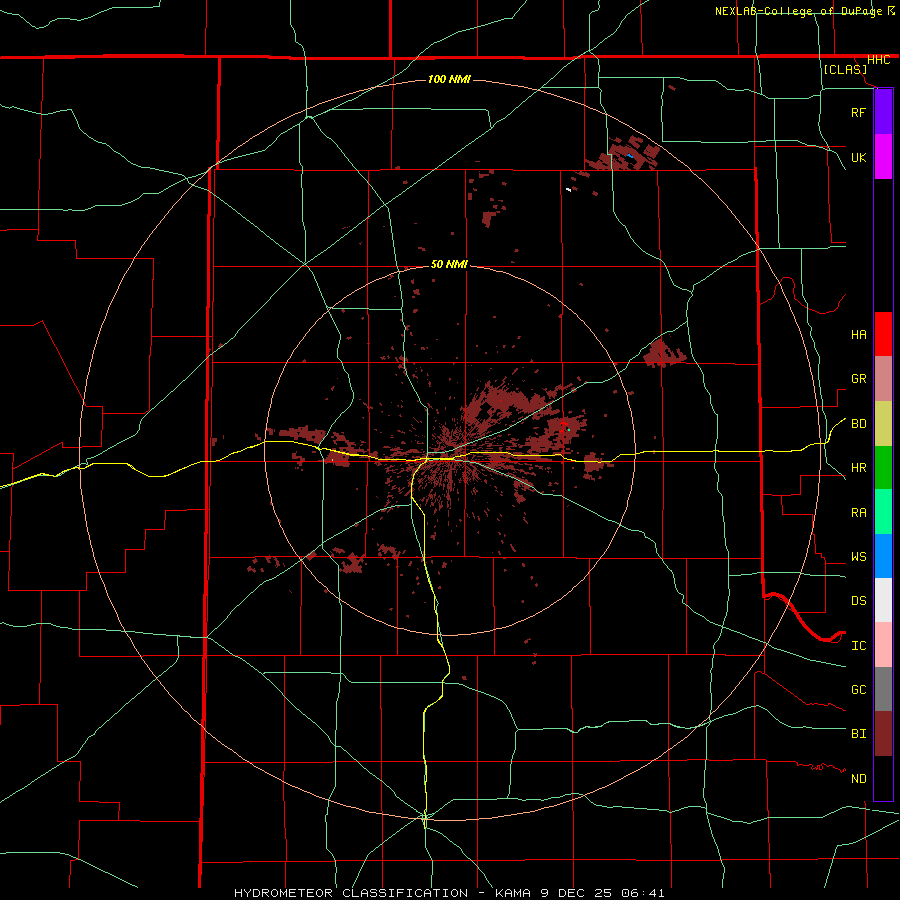Click the 06:41 timestamp text
Image resolution: width=900 pixels, height=900 pixels.
pos(643,893)
